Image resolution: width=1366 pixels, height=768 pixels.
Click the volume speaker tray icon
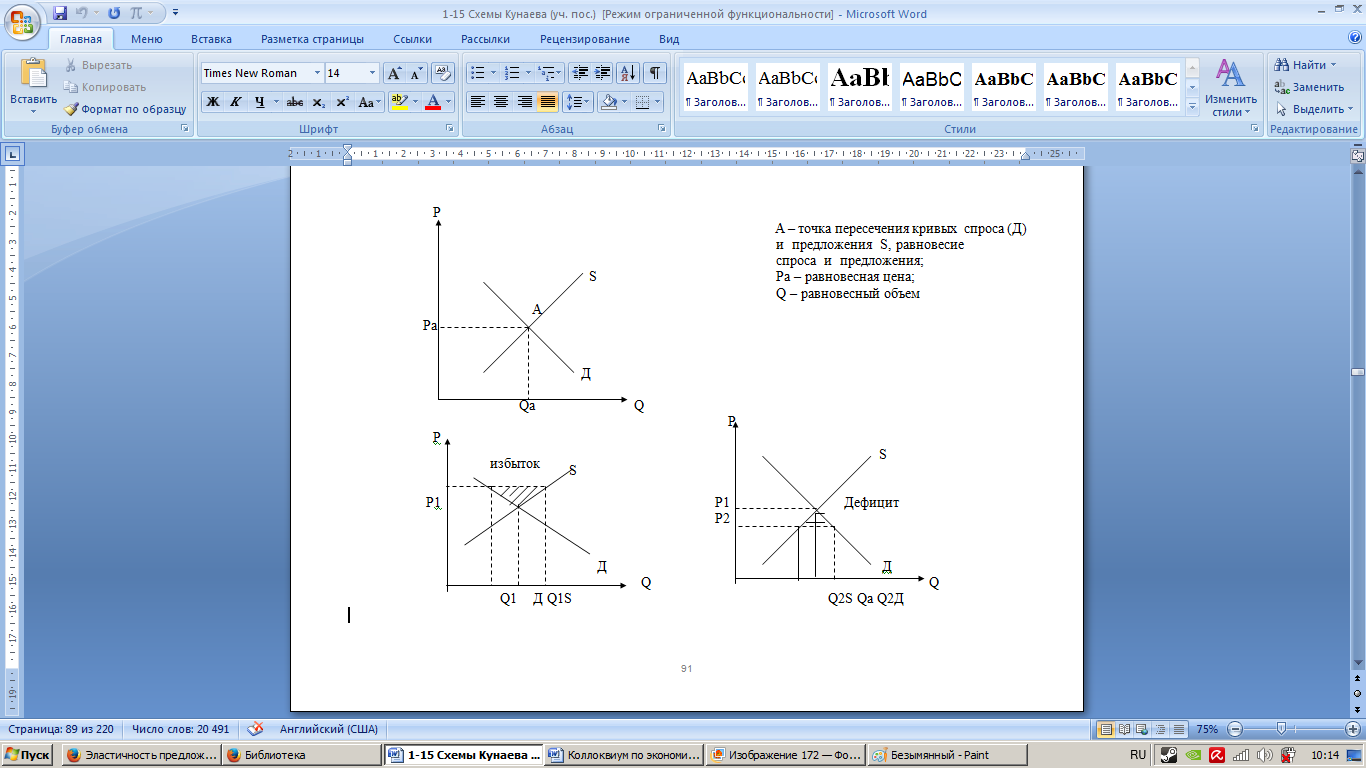1264,755
